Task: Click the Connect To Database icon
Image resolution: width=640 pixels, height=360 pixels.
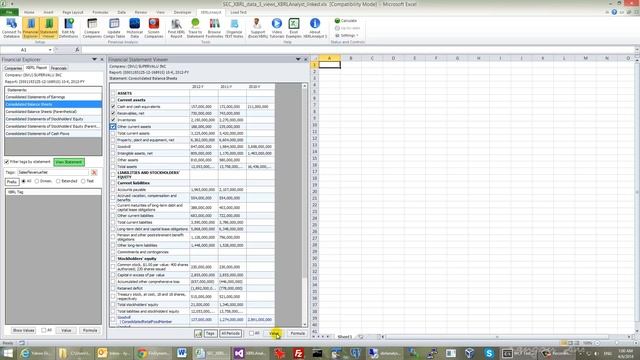Action: click(x=11, y=28)
